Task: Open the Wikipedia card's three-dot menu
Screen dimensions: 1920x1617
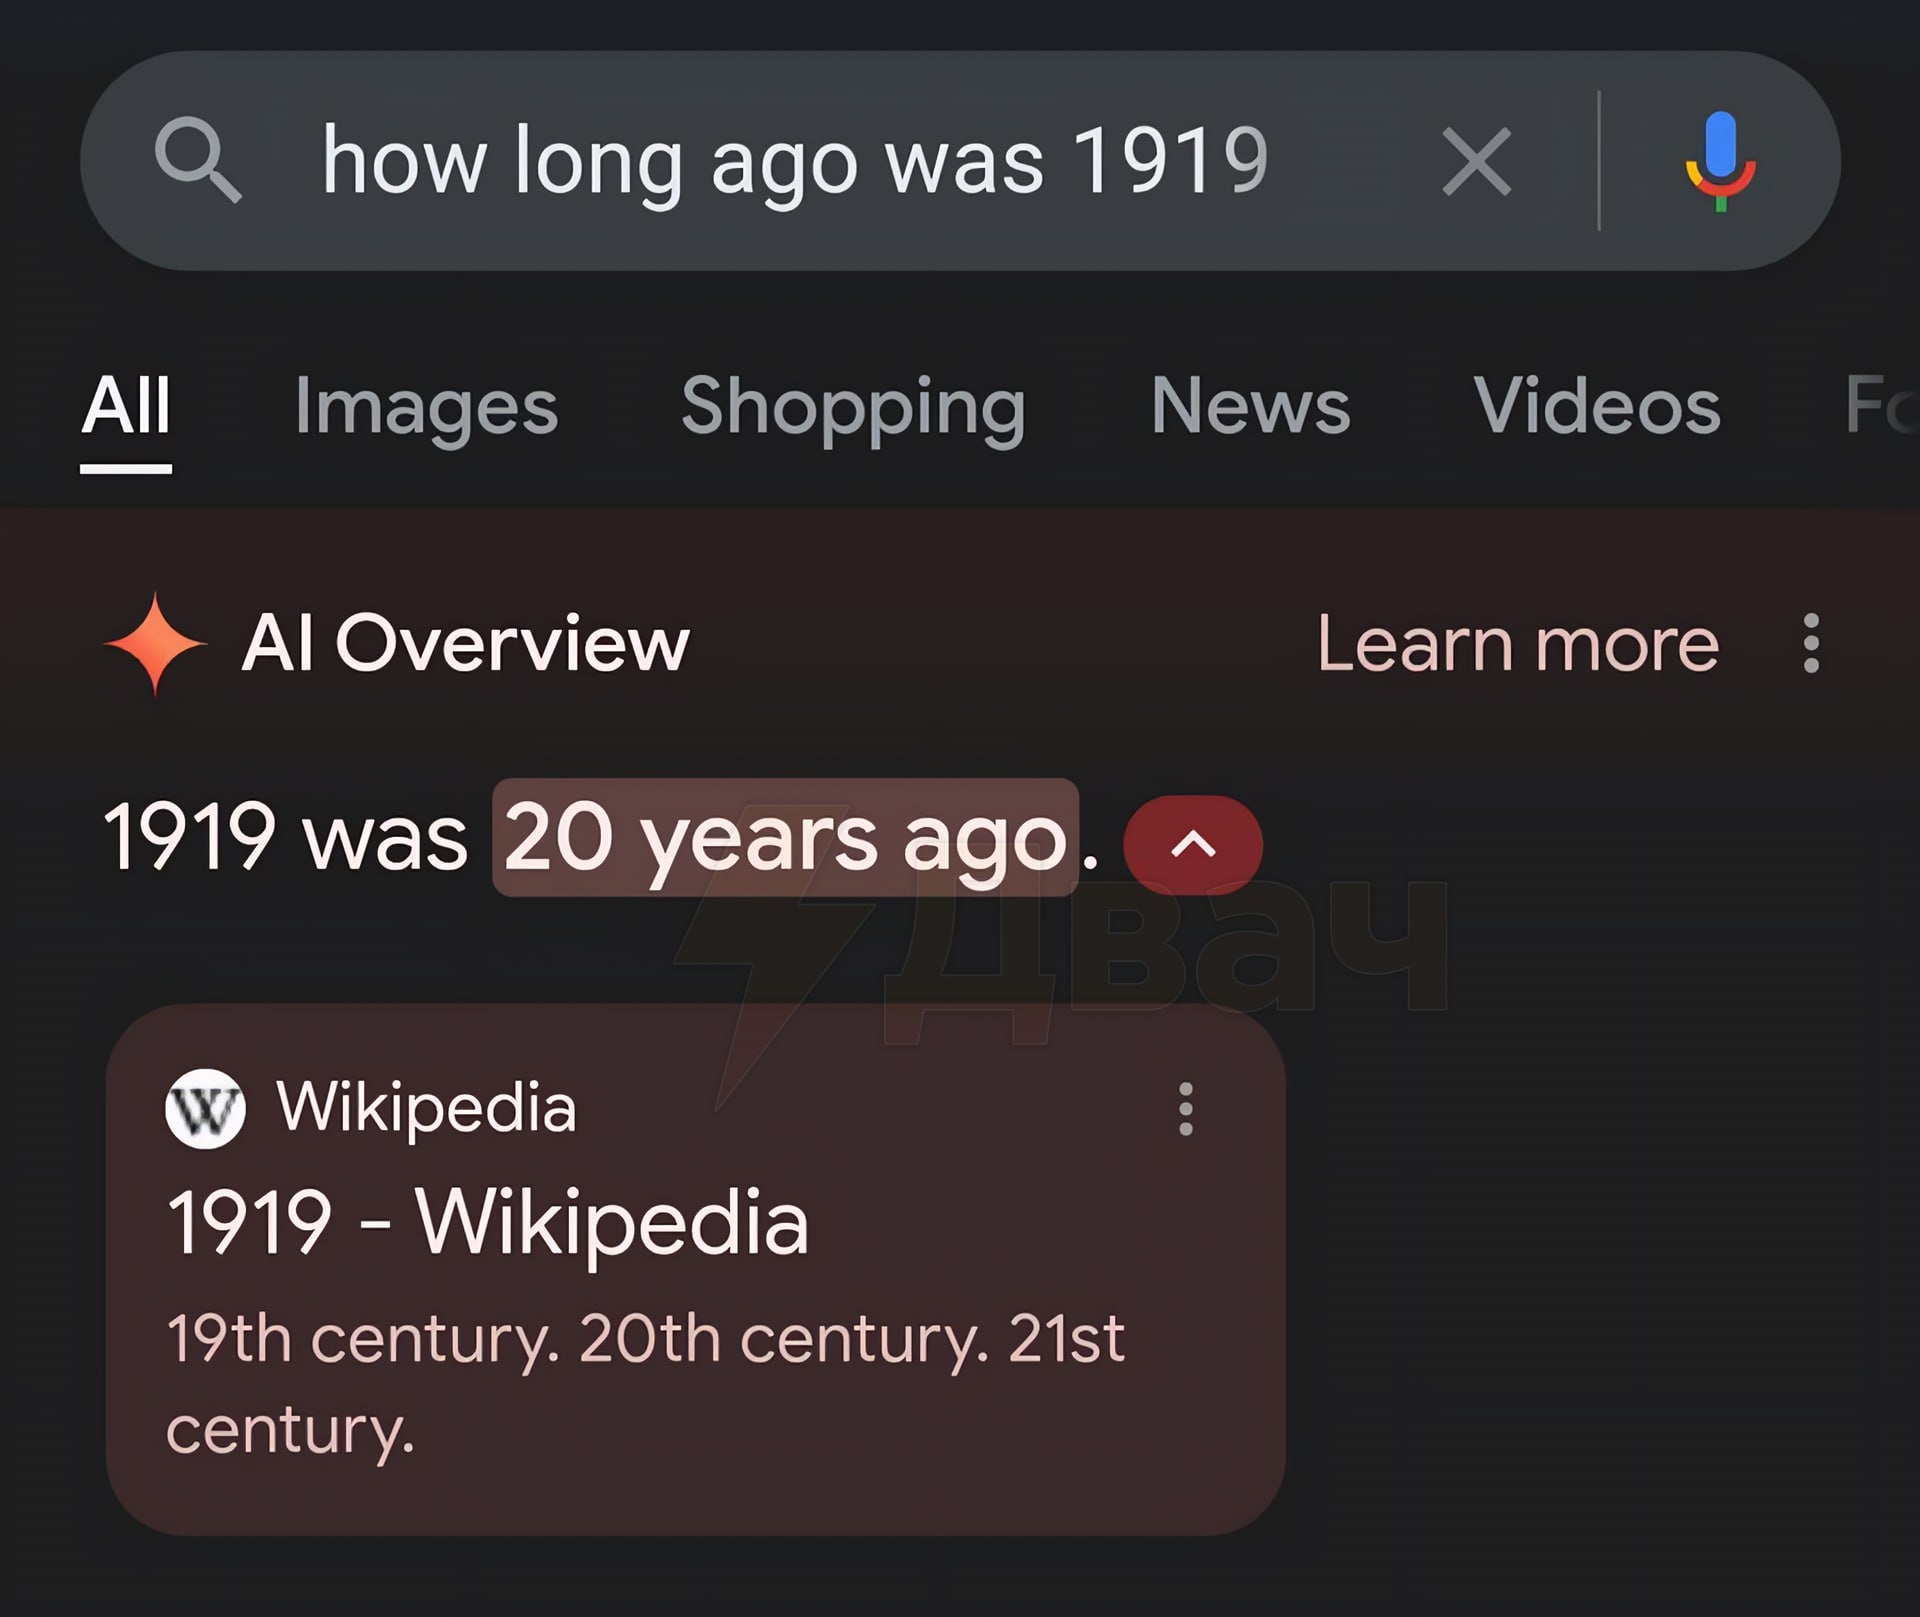Action: [x=1186, y=1108]
